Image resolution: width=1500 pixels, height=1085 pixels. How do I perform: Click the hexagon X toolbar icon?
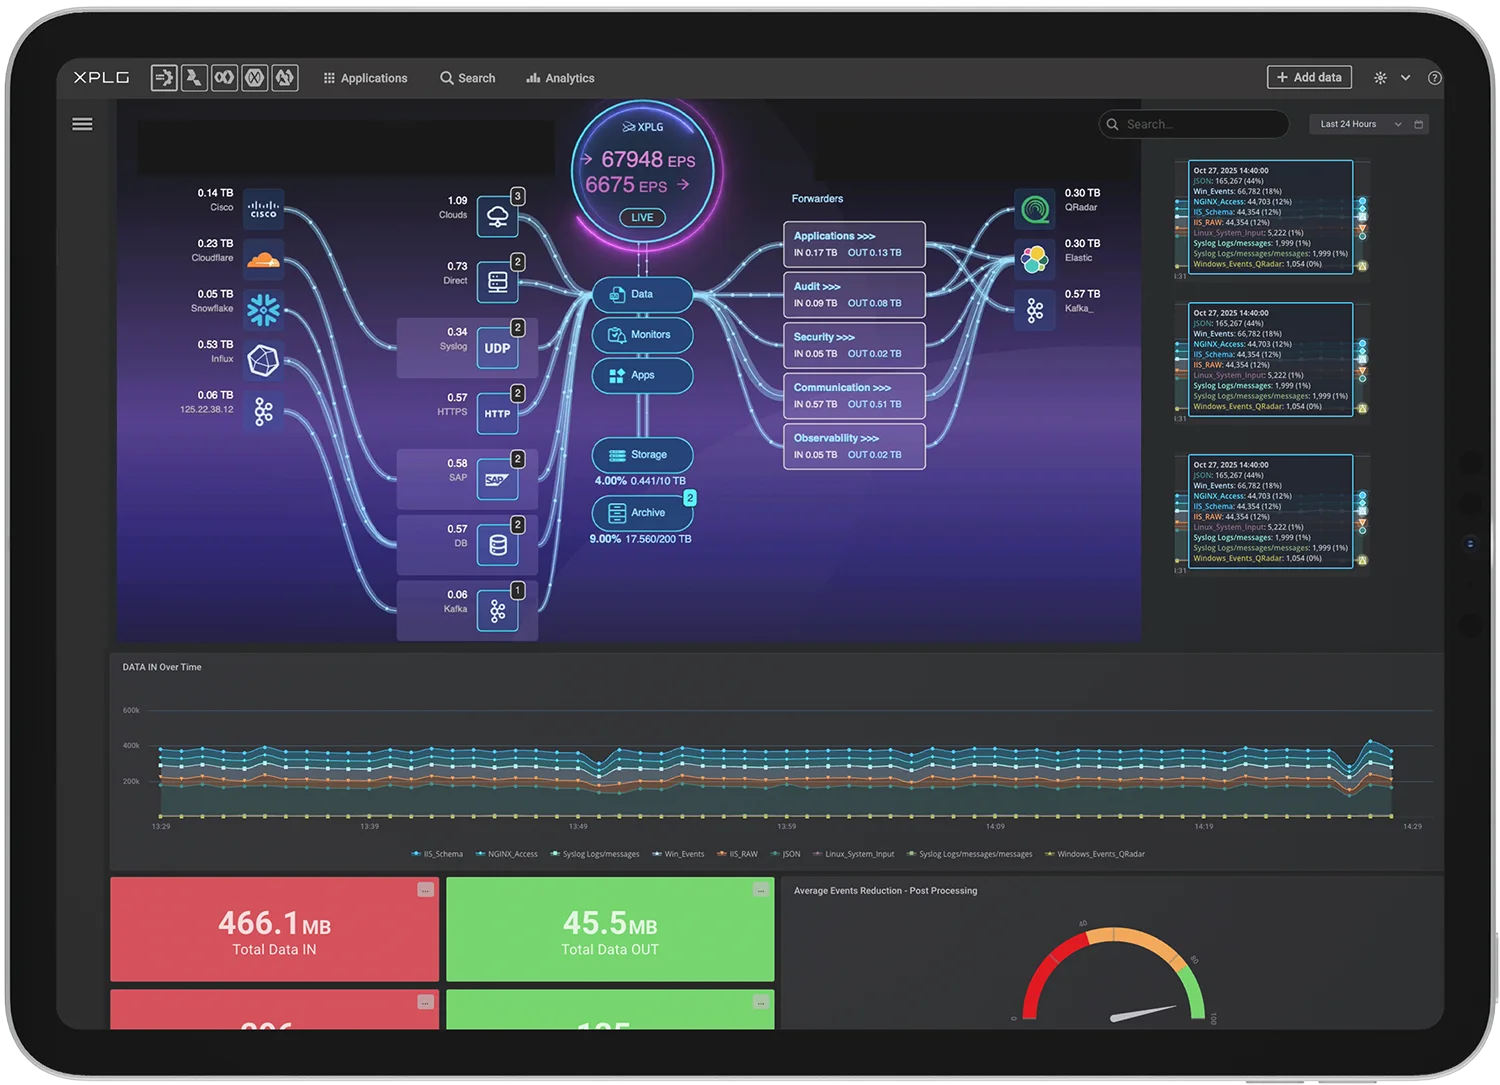click(255, 77)
